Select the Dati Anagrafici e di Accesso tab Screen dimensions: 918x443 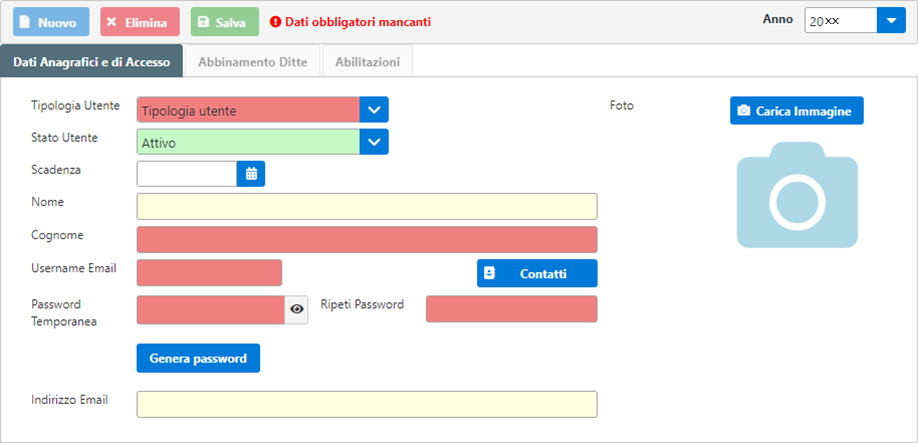[x=91, y=61]
